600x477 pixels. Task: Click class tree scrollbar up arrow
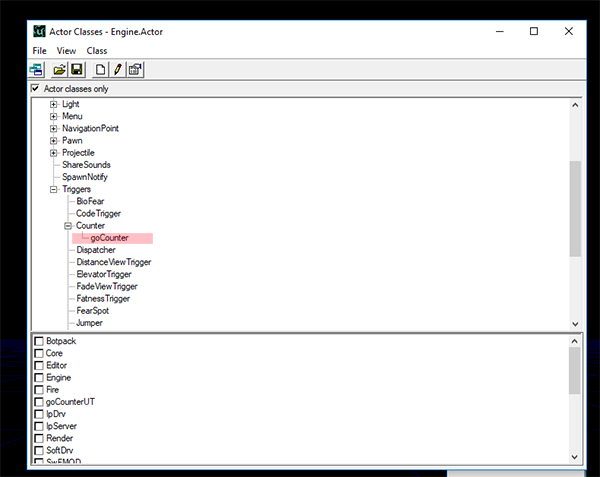point(575,105)
